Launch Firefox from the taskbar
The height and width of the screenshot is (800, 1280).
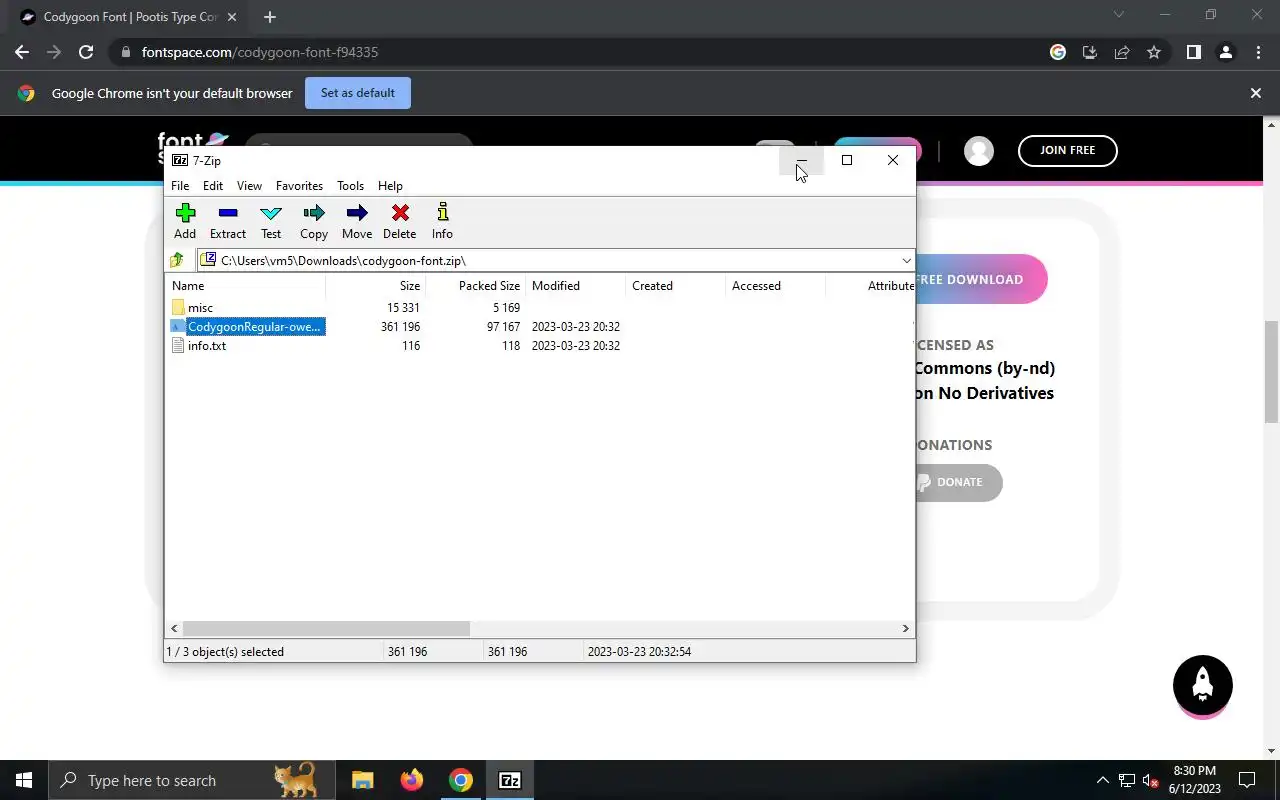(411, 780)
